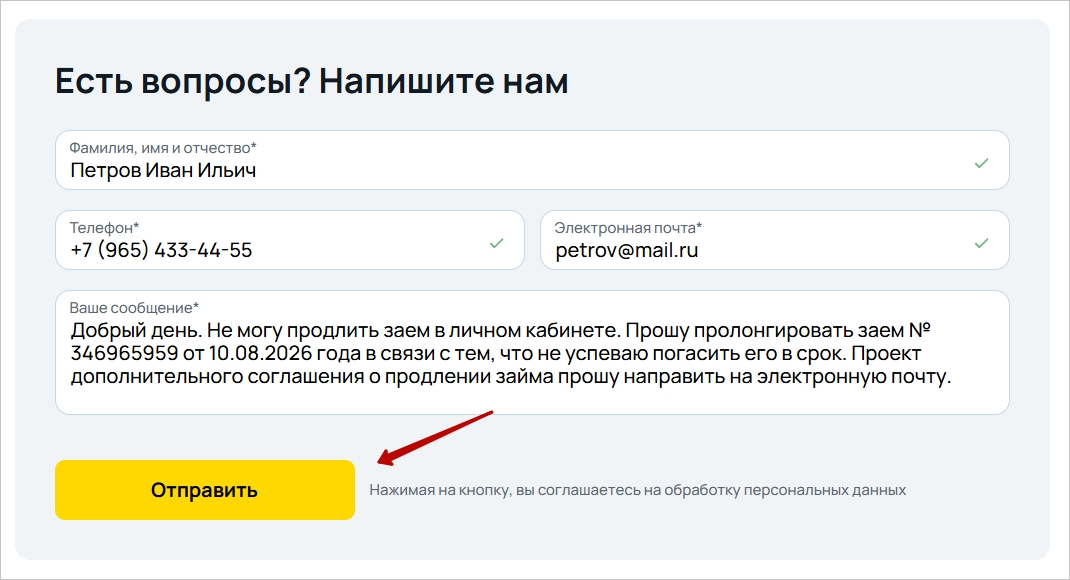
Task: Click the Фамилия, имя и отчество* label
Action: tap(163, 147)
